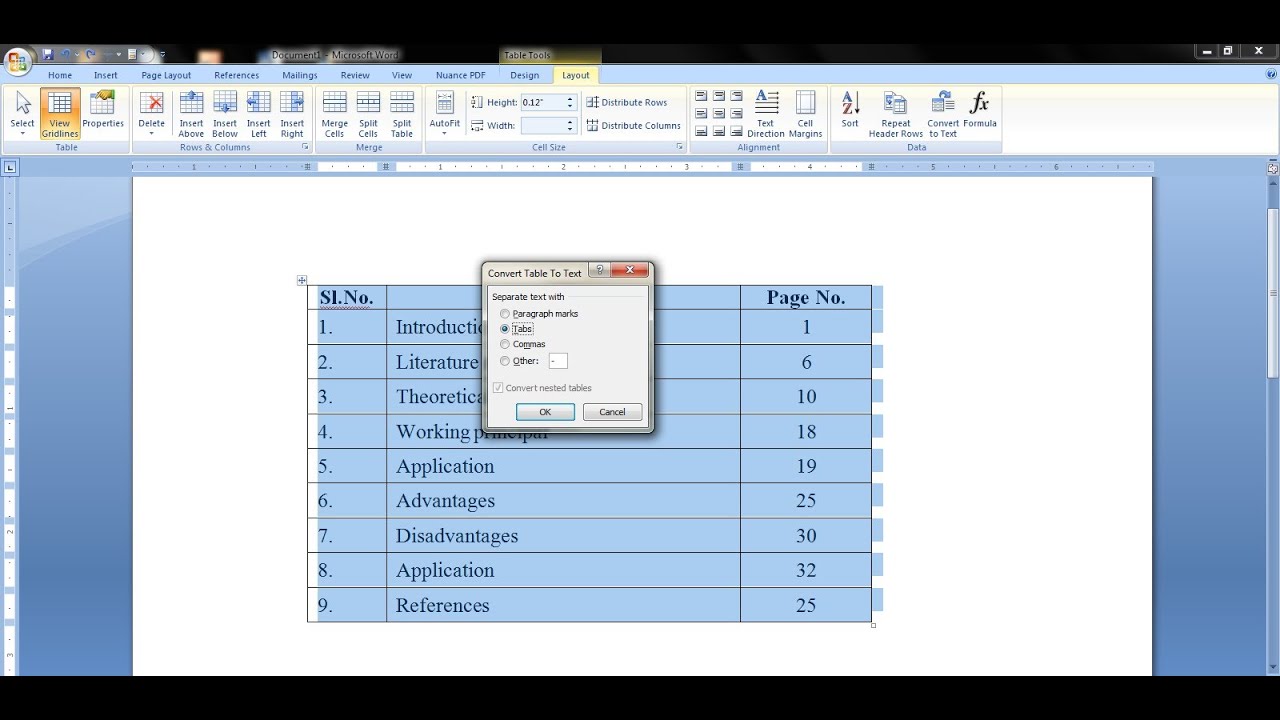Toggle View Gridlines button
Image resolution: width=1280 pixels, height=720 pixels.
pyautogui.click(x=60, y=115)
